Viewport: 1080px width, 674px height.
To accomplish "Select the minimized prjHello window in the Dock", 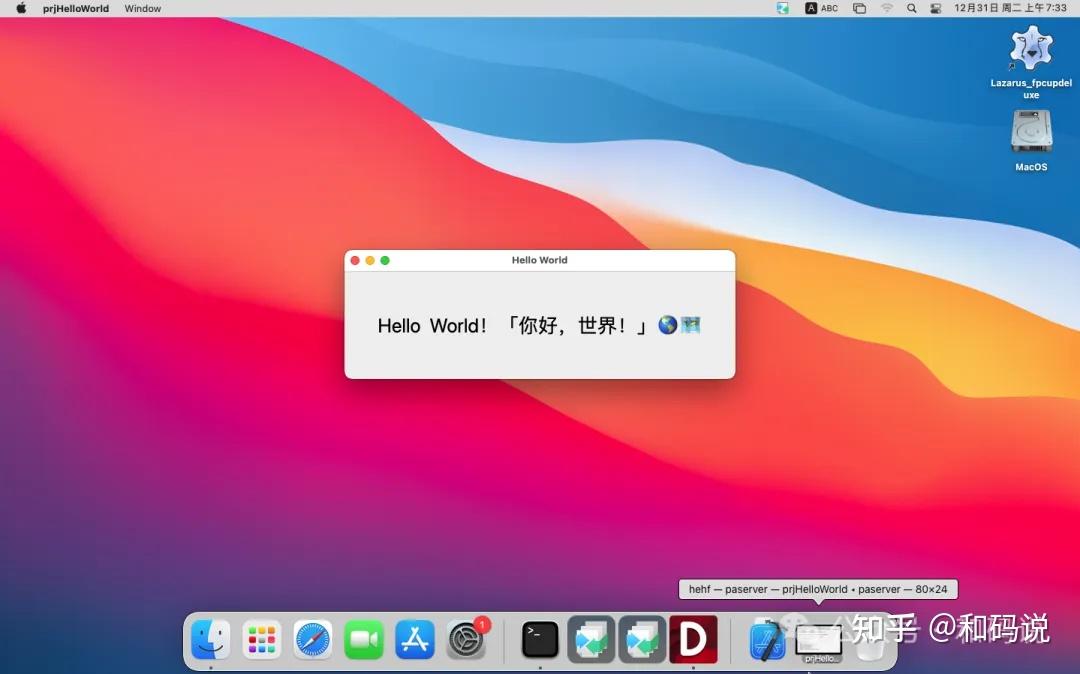I will click(819, 638).
